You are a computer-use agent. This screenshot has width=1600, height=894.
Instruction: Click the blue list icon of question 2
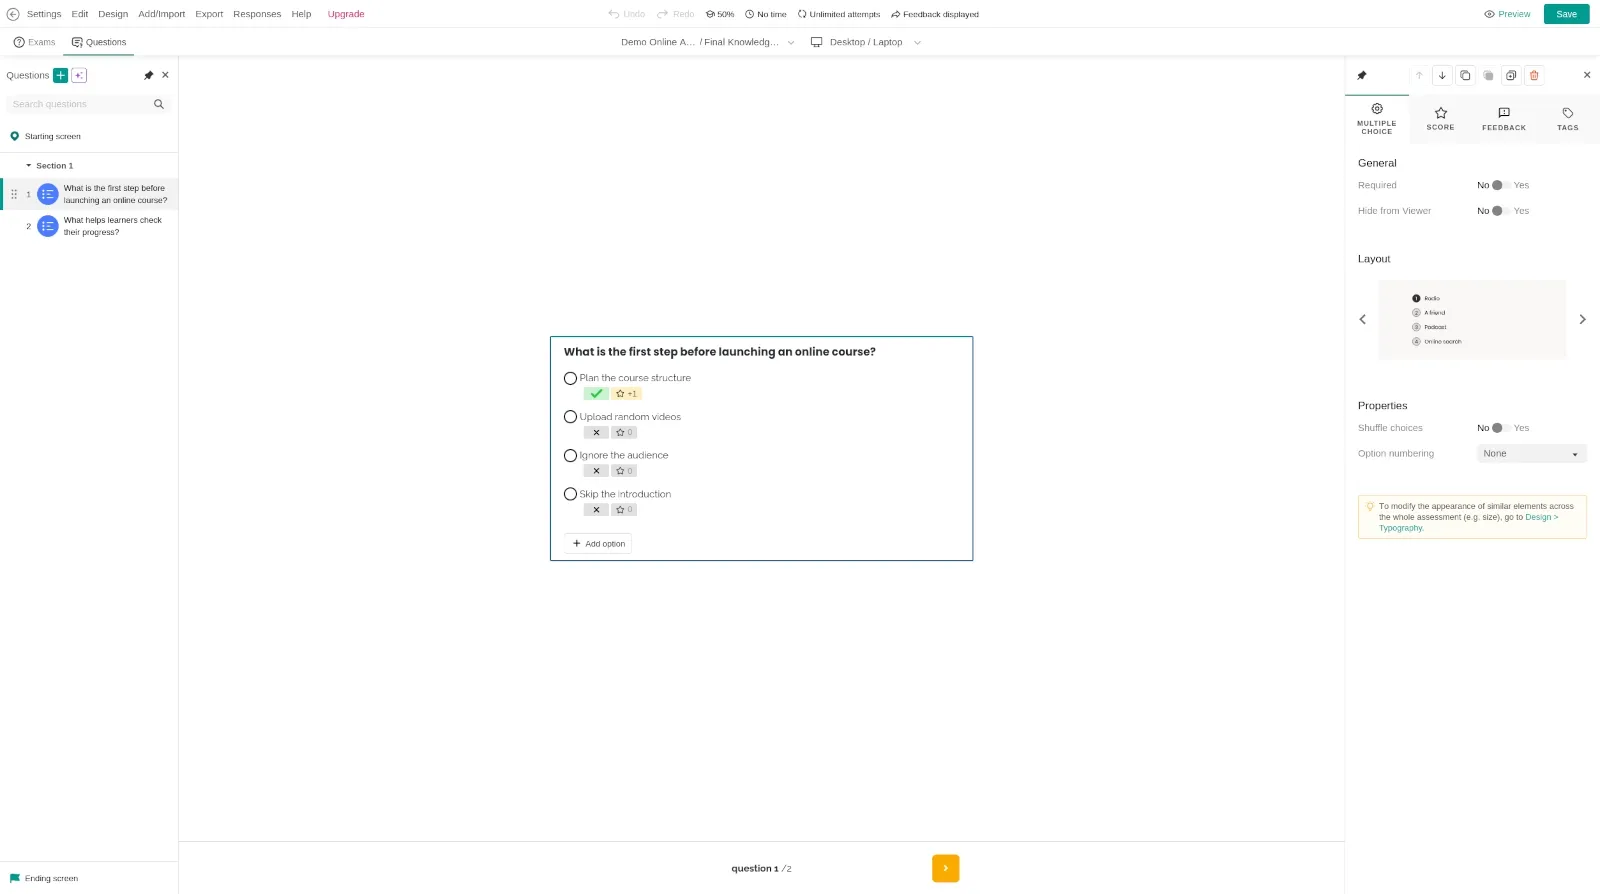[47, 226]
